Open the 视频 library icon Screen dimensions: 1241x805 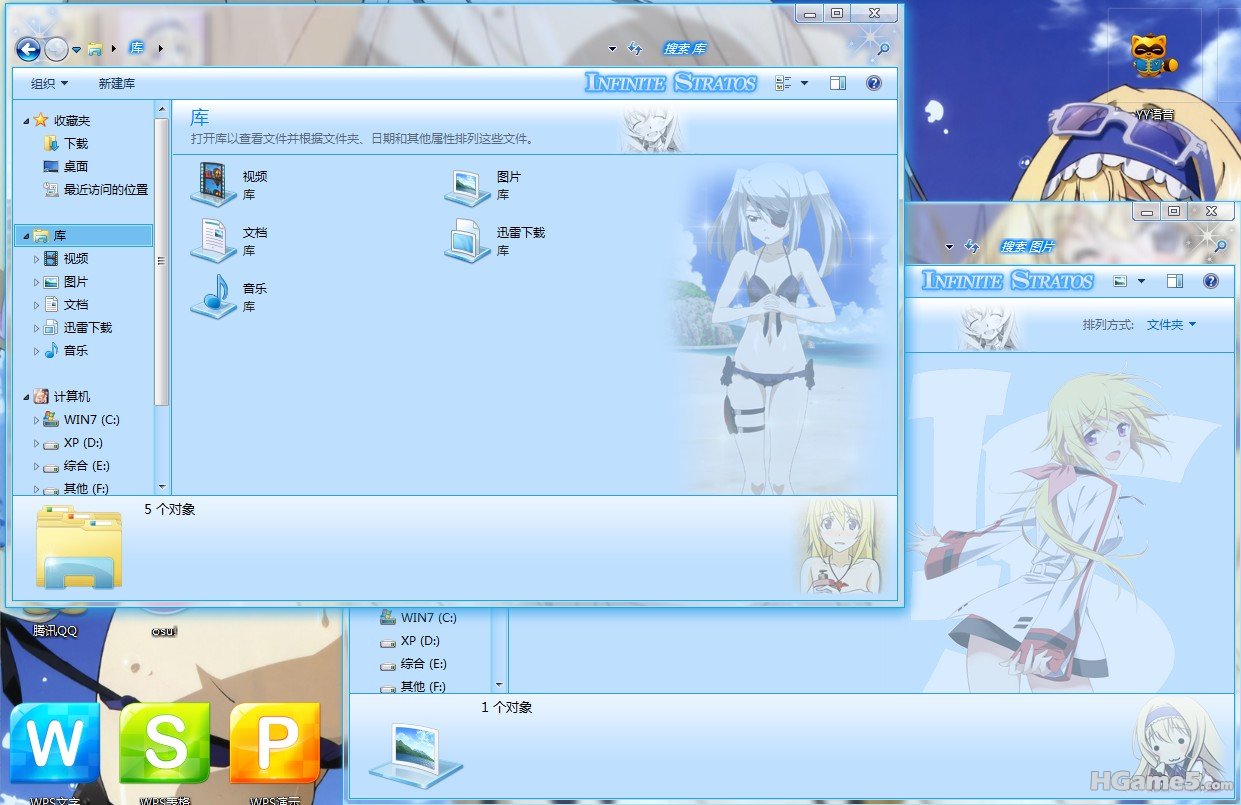pyautogui.click(x=213, y=185)
